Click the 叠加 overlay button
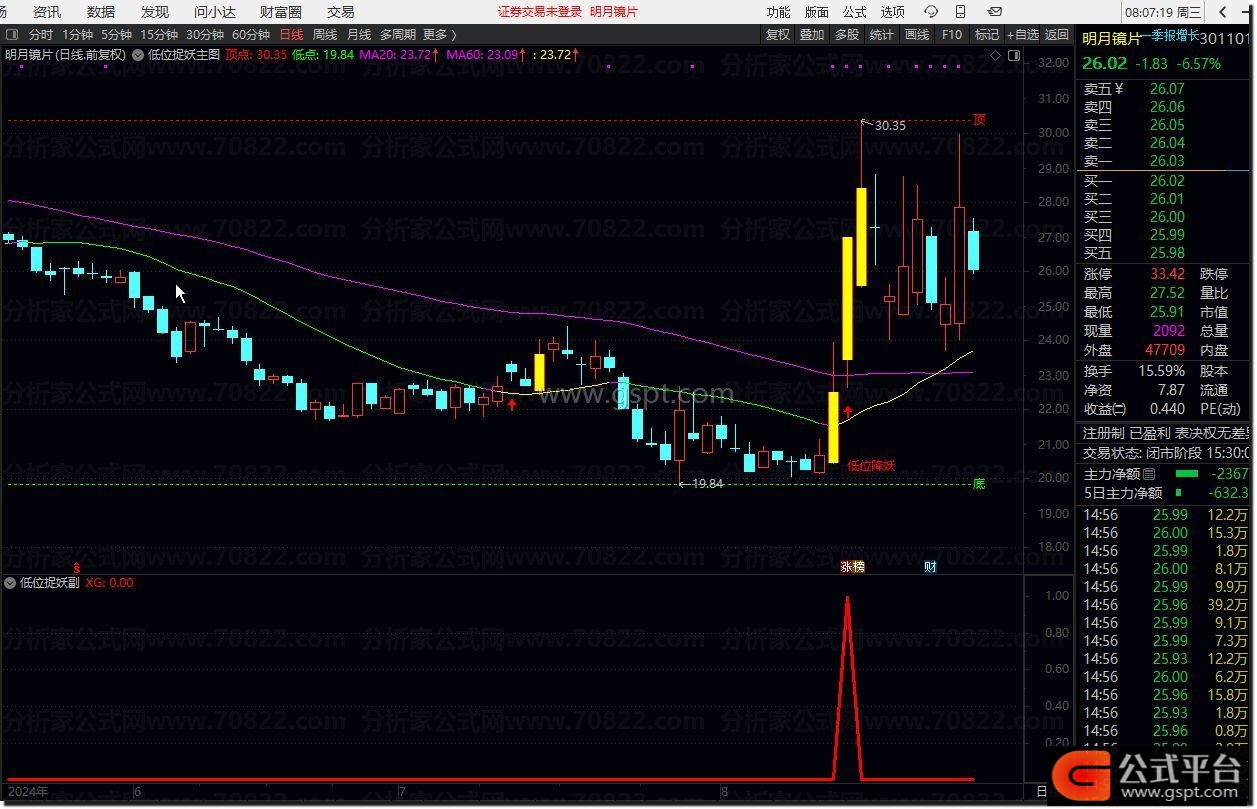Screen dimensions: 1257x809 (812, 34)
